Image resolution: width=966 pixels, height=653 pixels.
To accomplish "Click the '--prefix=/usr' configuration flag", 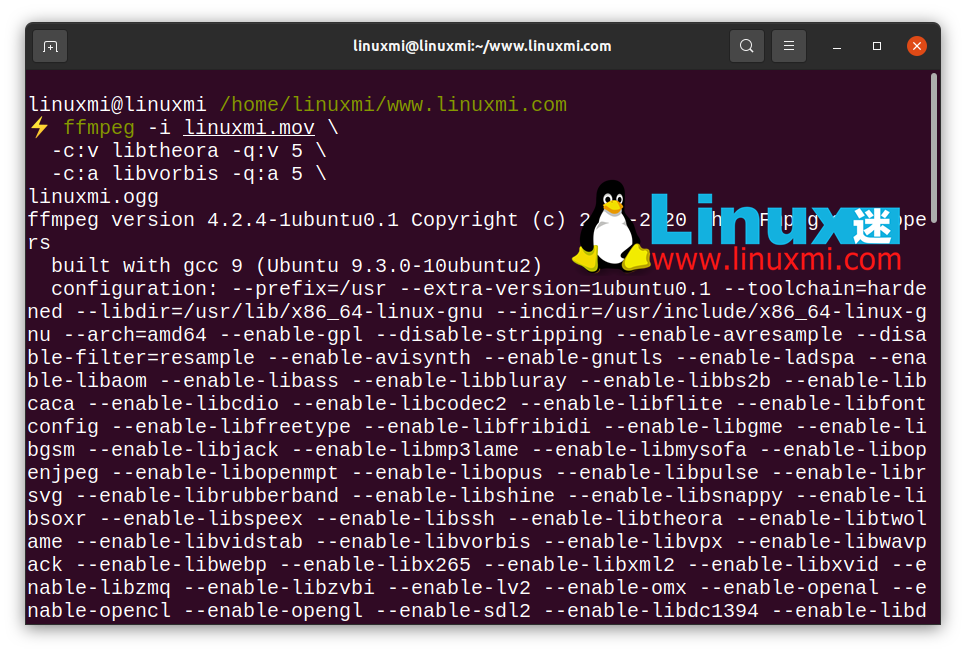I will pos(309,289).
